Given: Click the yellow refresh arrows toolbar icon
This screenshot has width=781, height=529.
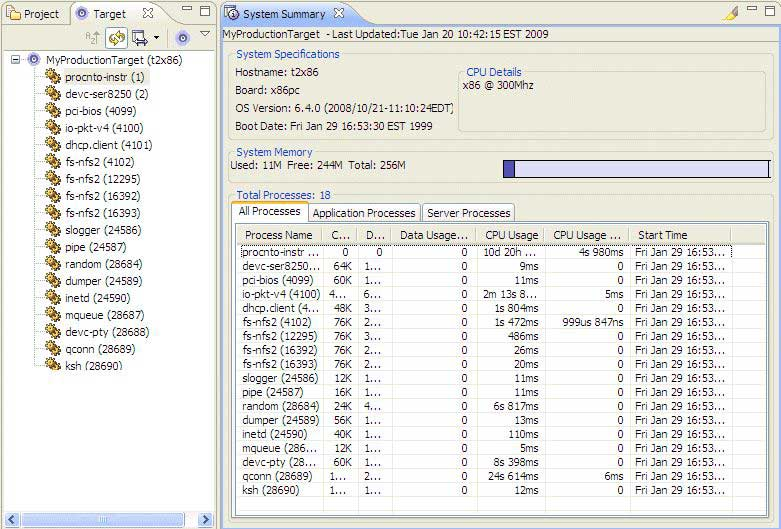Looking at the screenshot, I should point(116,38).
